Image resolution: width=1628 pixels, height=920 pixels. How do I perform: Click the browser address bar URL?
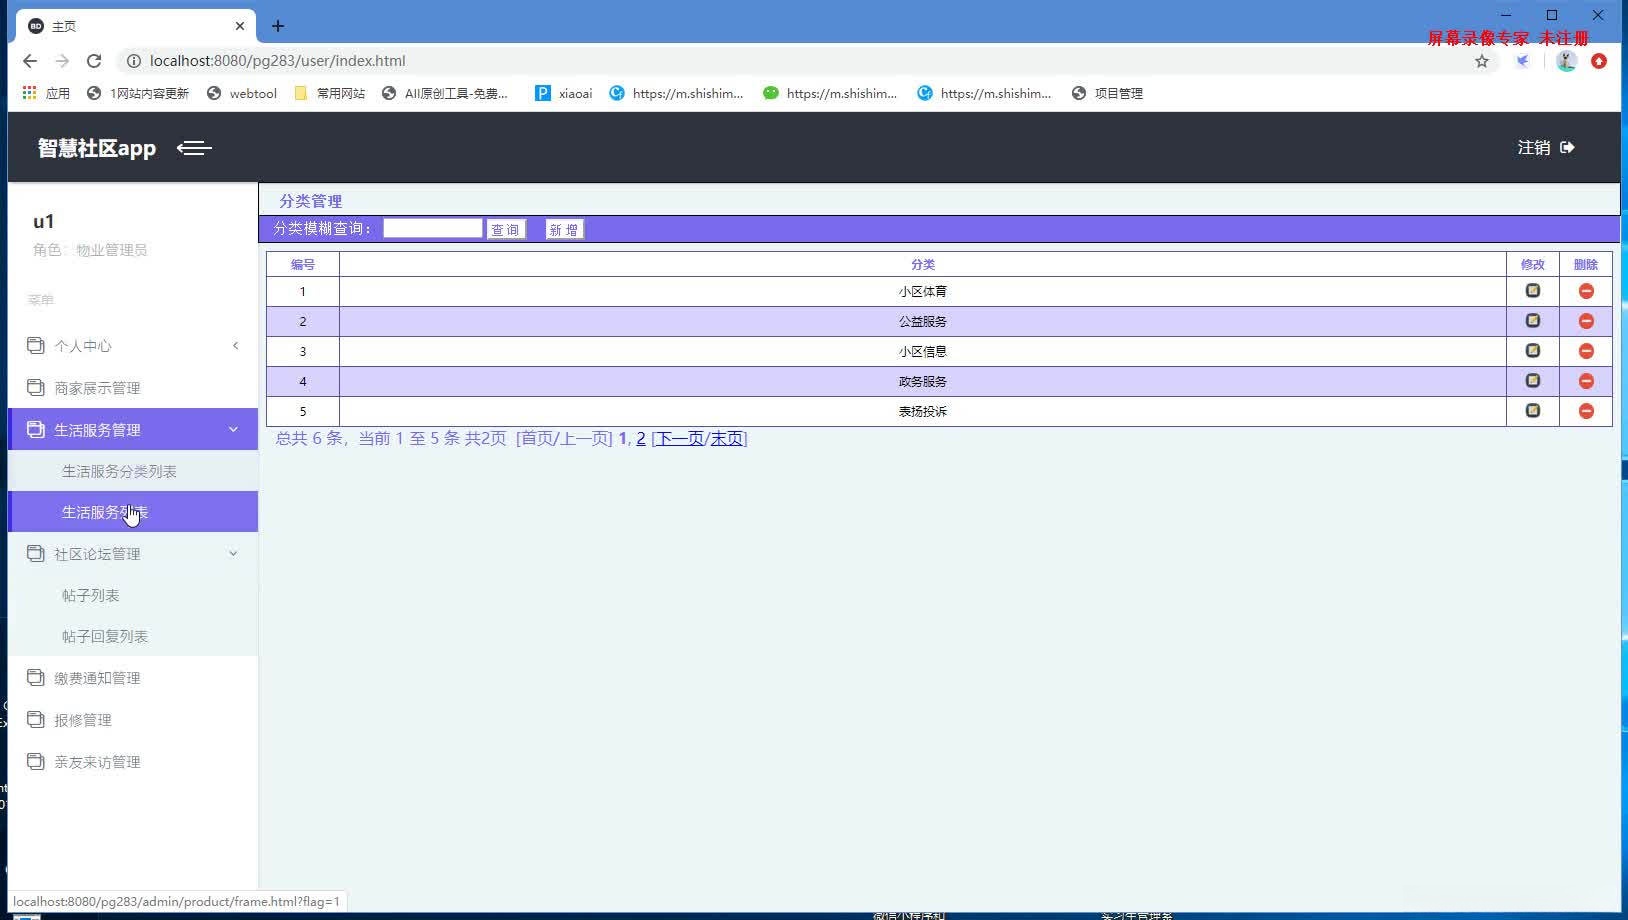(x=278, y=61)
